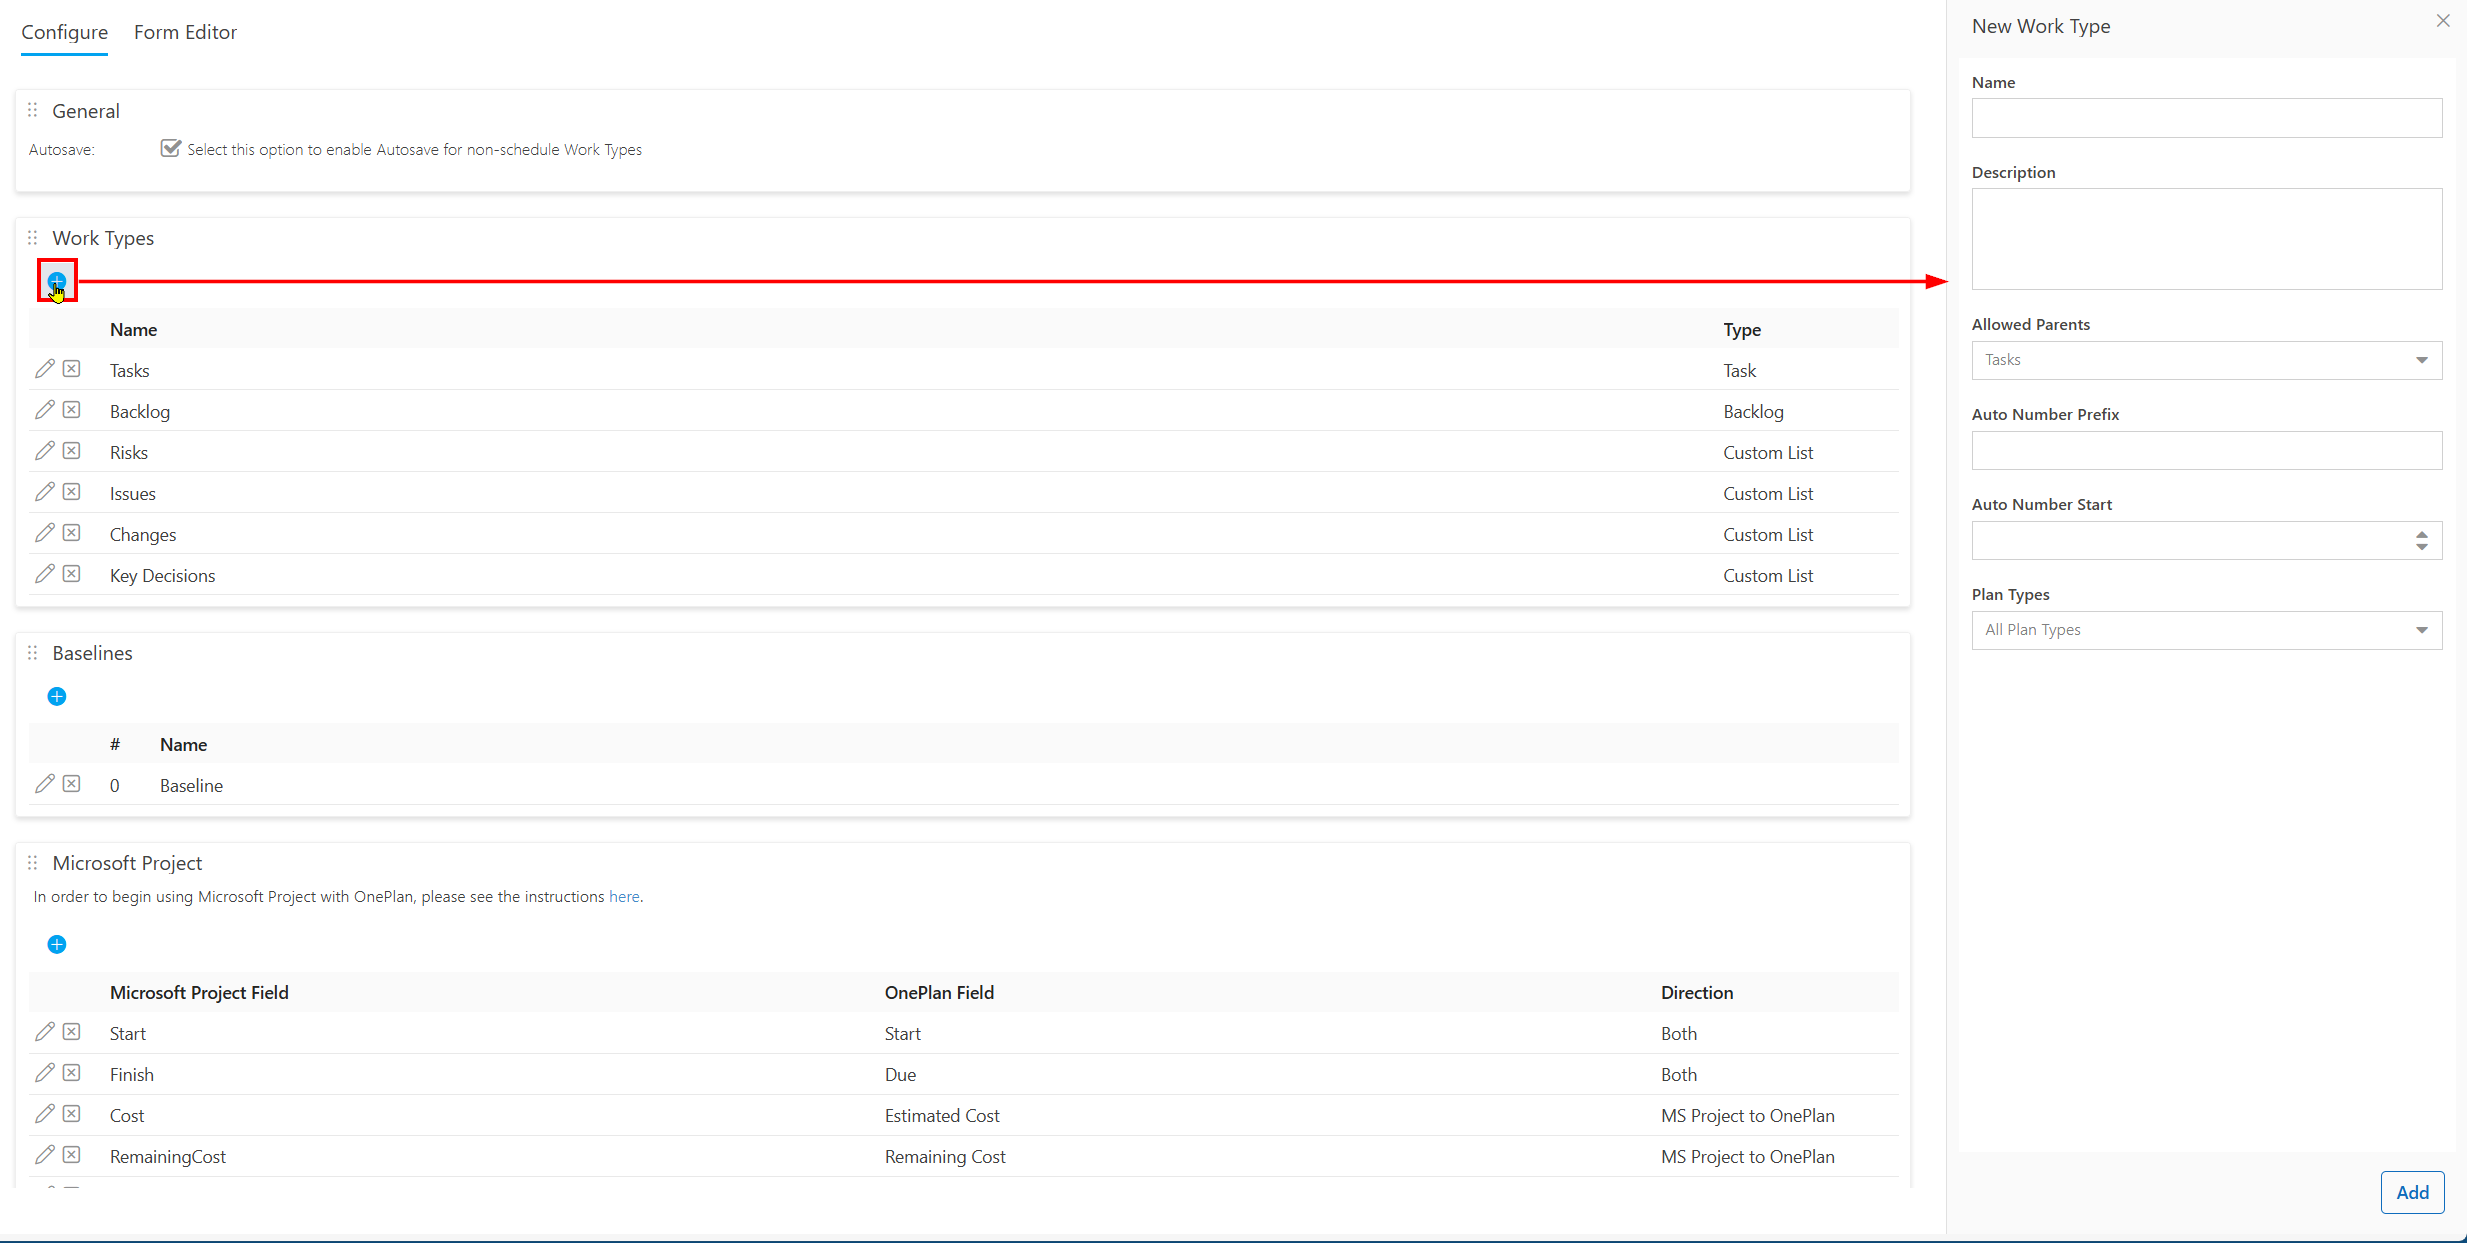Edit the Issues work type
This screenshot has width=2467, height=1243.
[x=44, y=492]
